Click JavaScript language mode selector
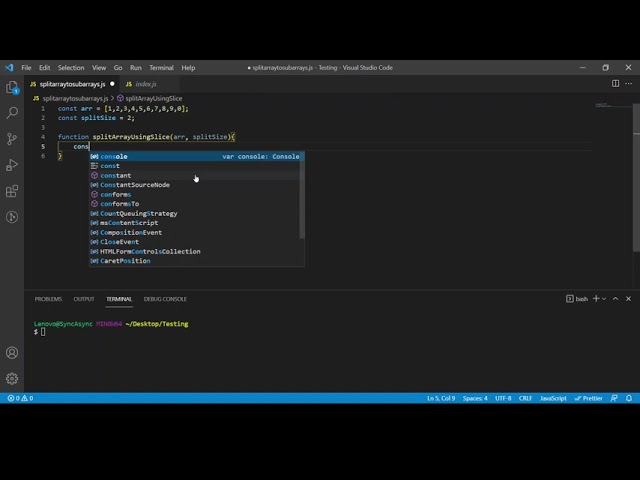Screen dimensions: 640x480 click(x=553, y=398)
